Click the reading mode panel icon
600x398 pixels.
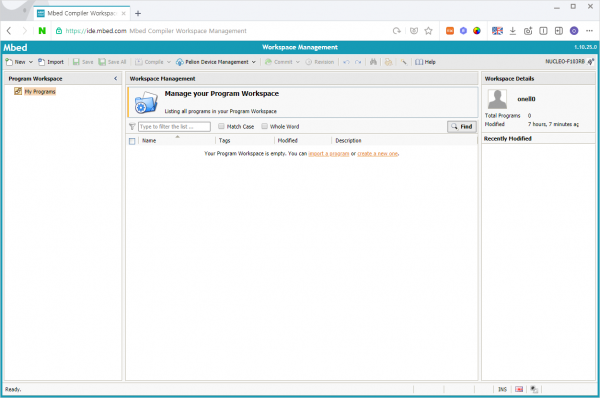tap(543, 31)
